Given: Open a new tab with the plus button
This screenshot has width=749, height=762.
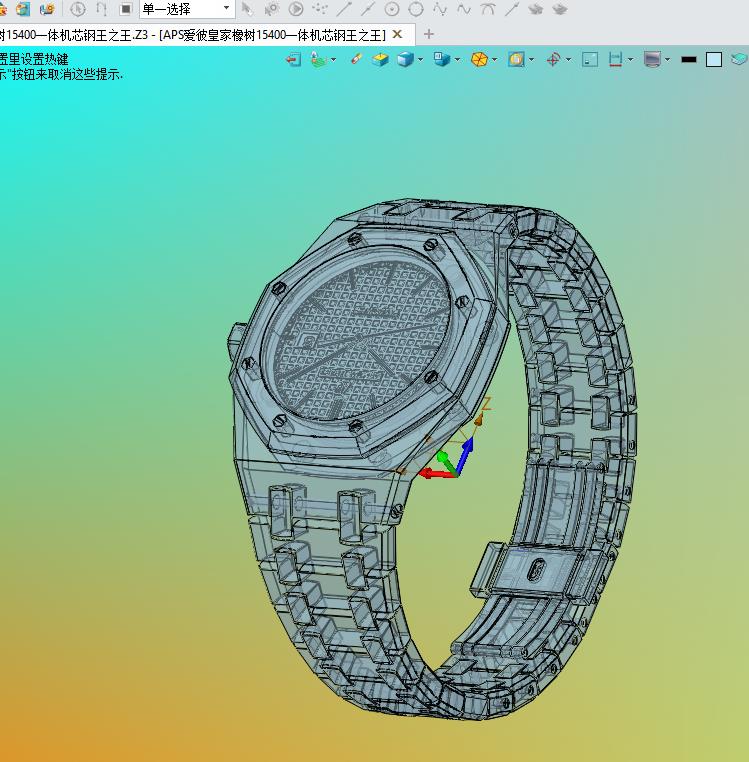Looking at the screenshot, I should pyautogui.click(x=429, y=35).
